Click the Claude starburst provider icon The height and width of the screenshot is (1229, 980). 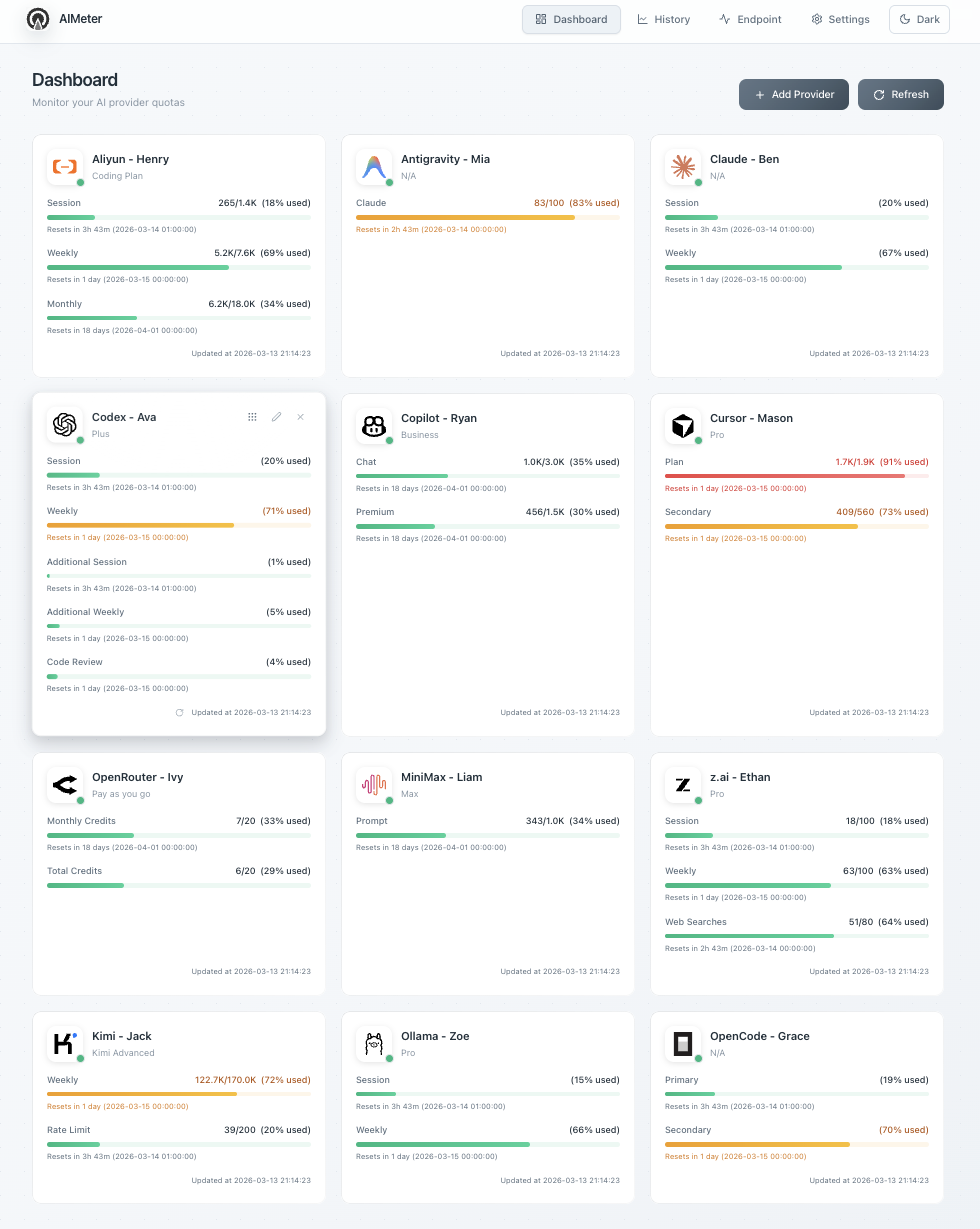point(683,167)
